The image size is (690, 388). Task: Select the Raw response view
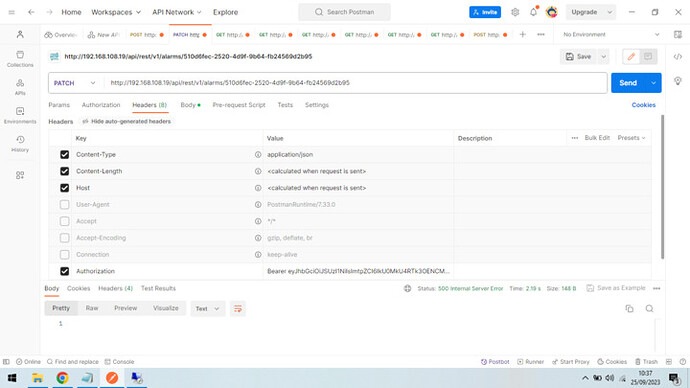click(92, 308)
